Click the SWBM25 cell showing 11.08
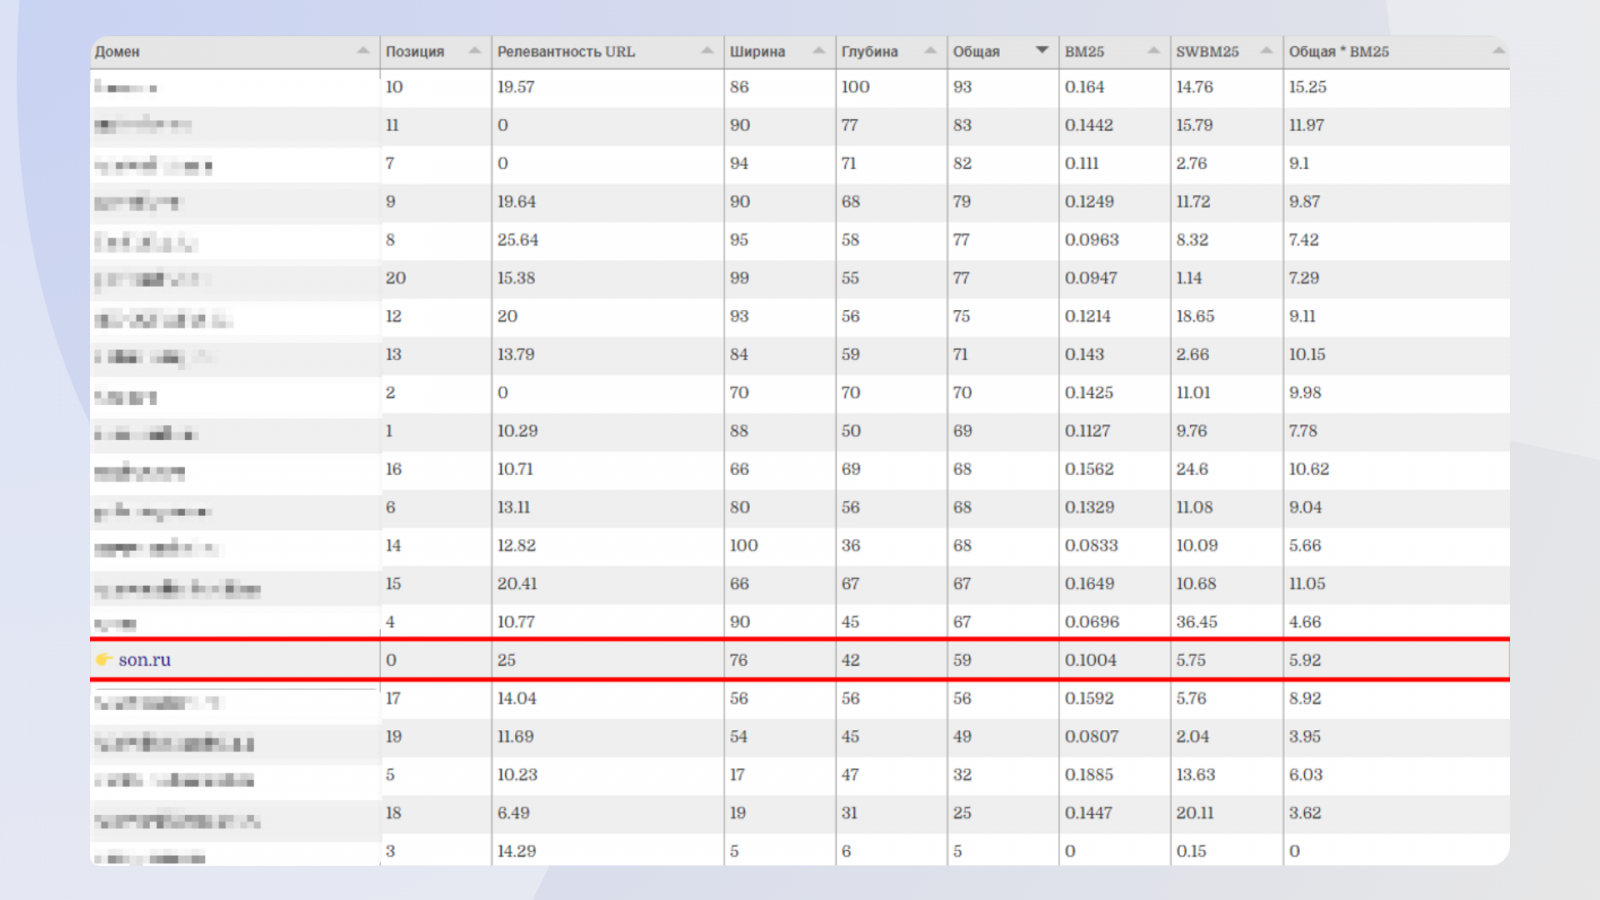 pos(1195,507)
